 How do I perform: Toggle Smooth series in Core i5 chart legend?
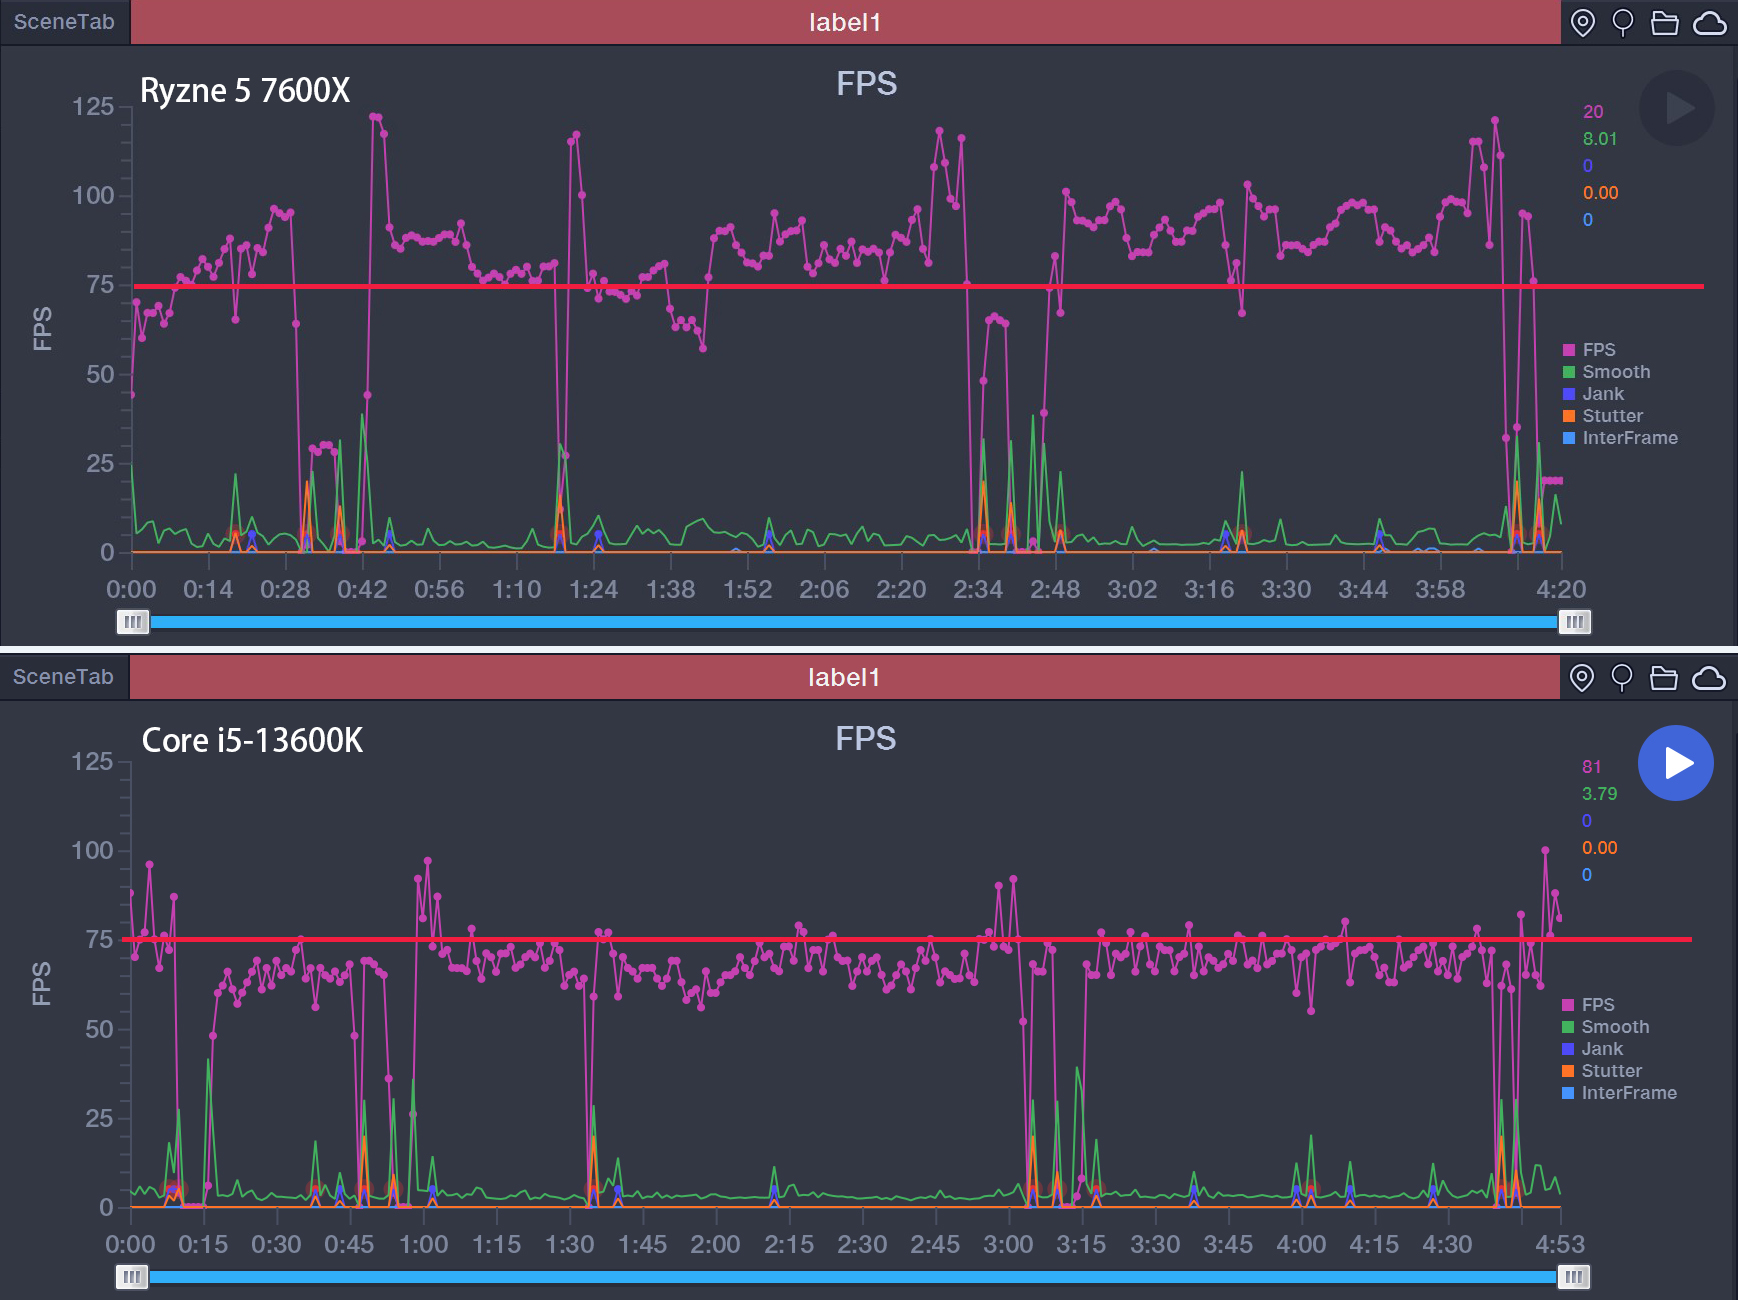click(1606, 1026)
